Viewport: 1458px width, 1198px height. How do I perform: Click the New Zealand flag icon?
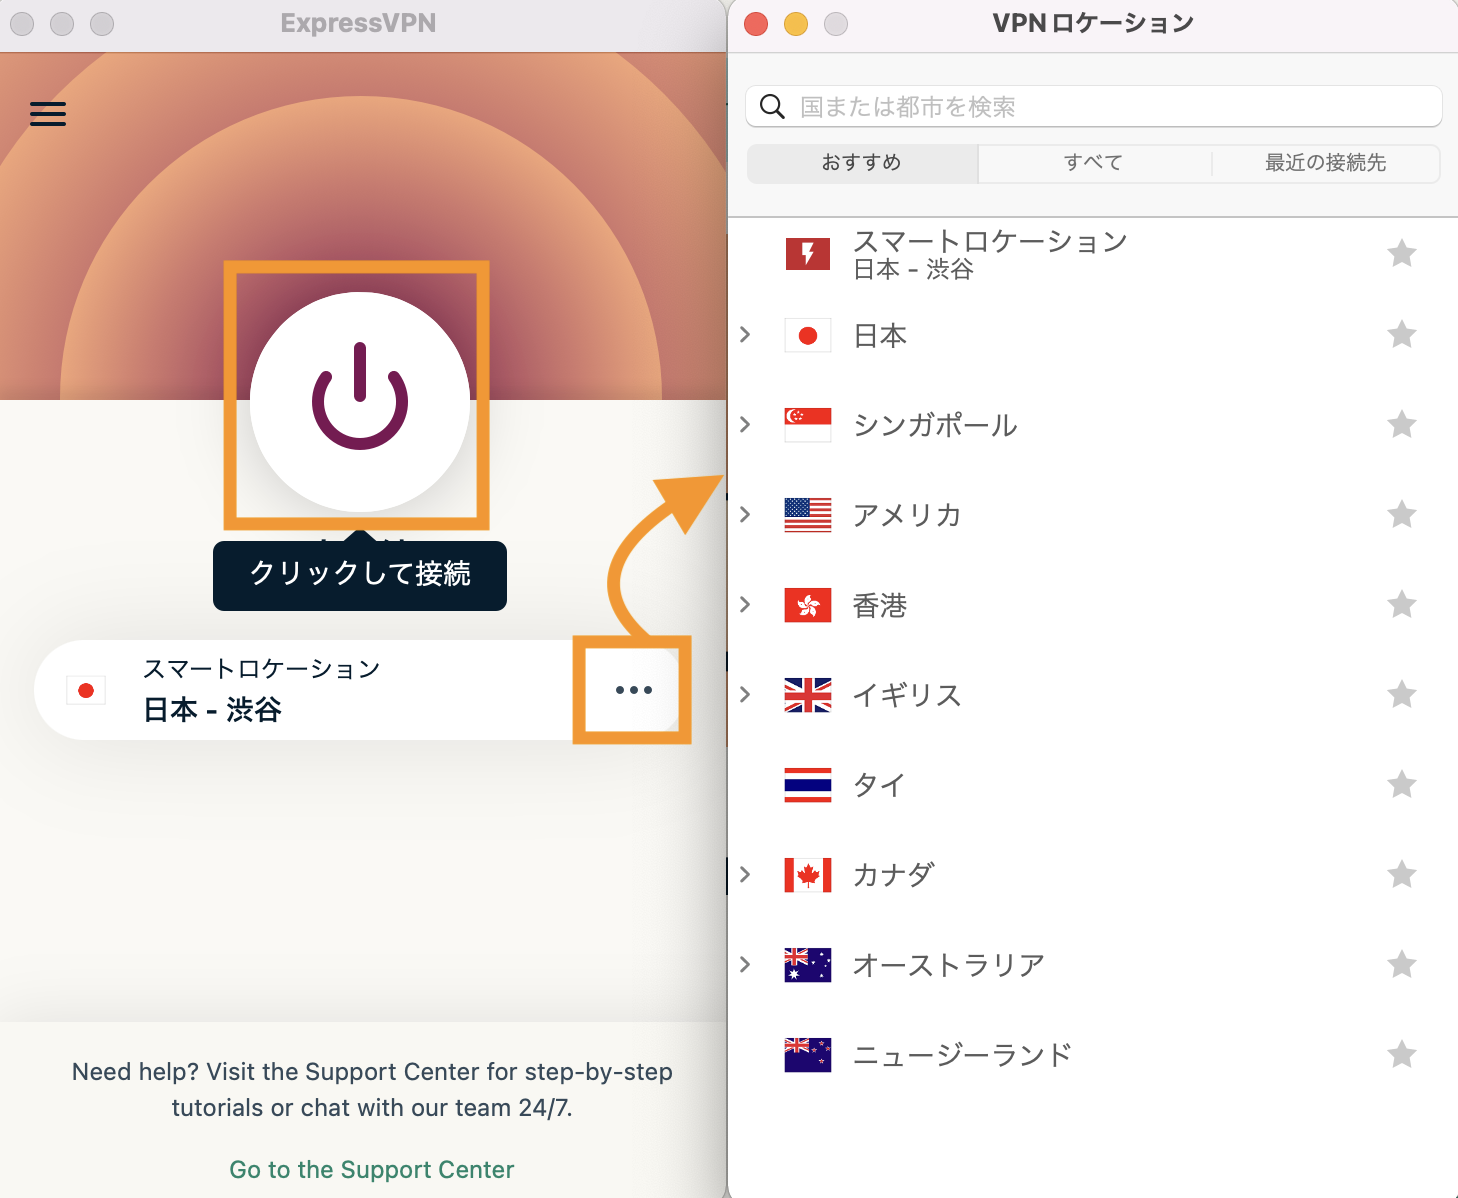(808, 1055)
